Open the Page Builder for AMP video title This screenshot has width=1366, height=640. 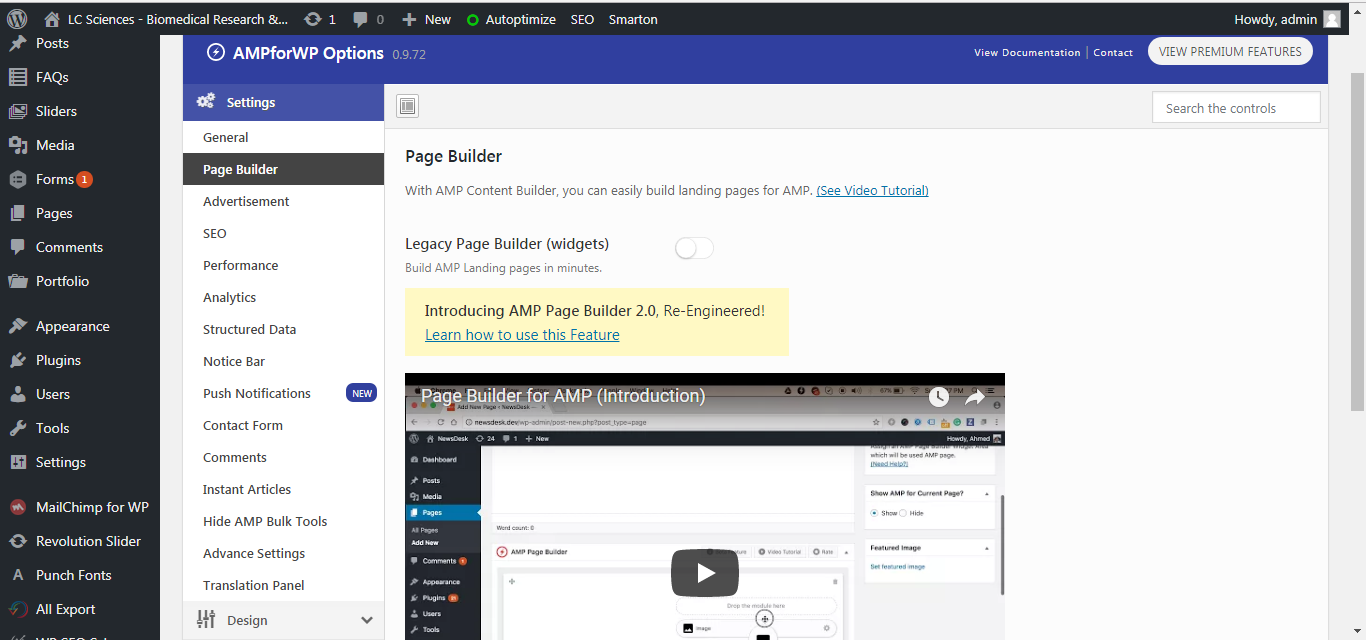tap(563, 396)
